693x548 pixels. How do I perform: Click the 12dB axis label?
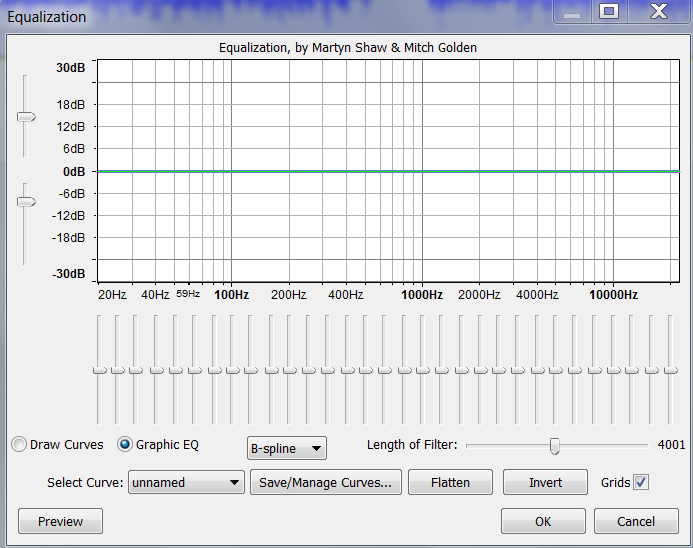[71, 127]
